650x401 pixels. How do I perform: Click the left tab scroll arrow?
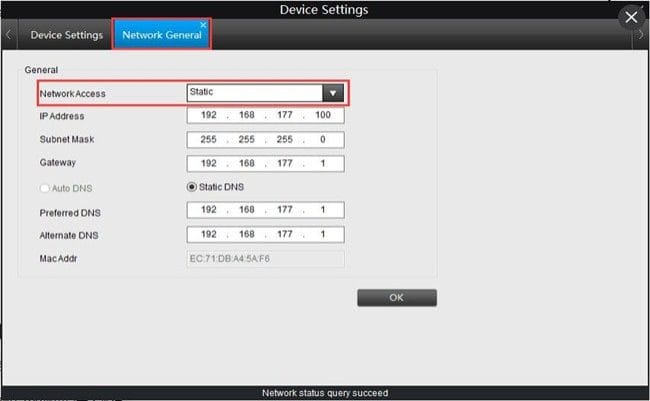click(x=8, y=35)
